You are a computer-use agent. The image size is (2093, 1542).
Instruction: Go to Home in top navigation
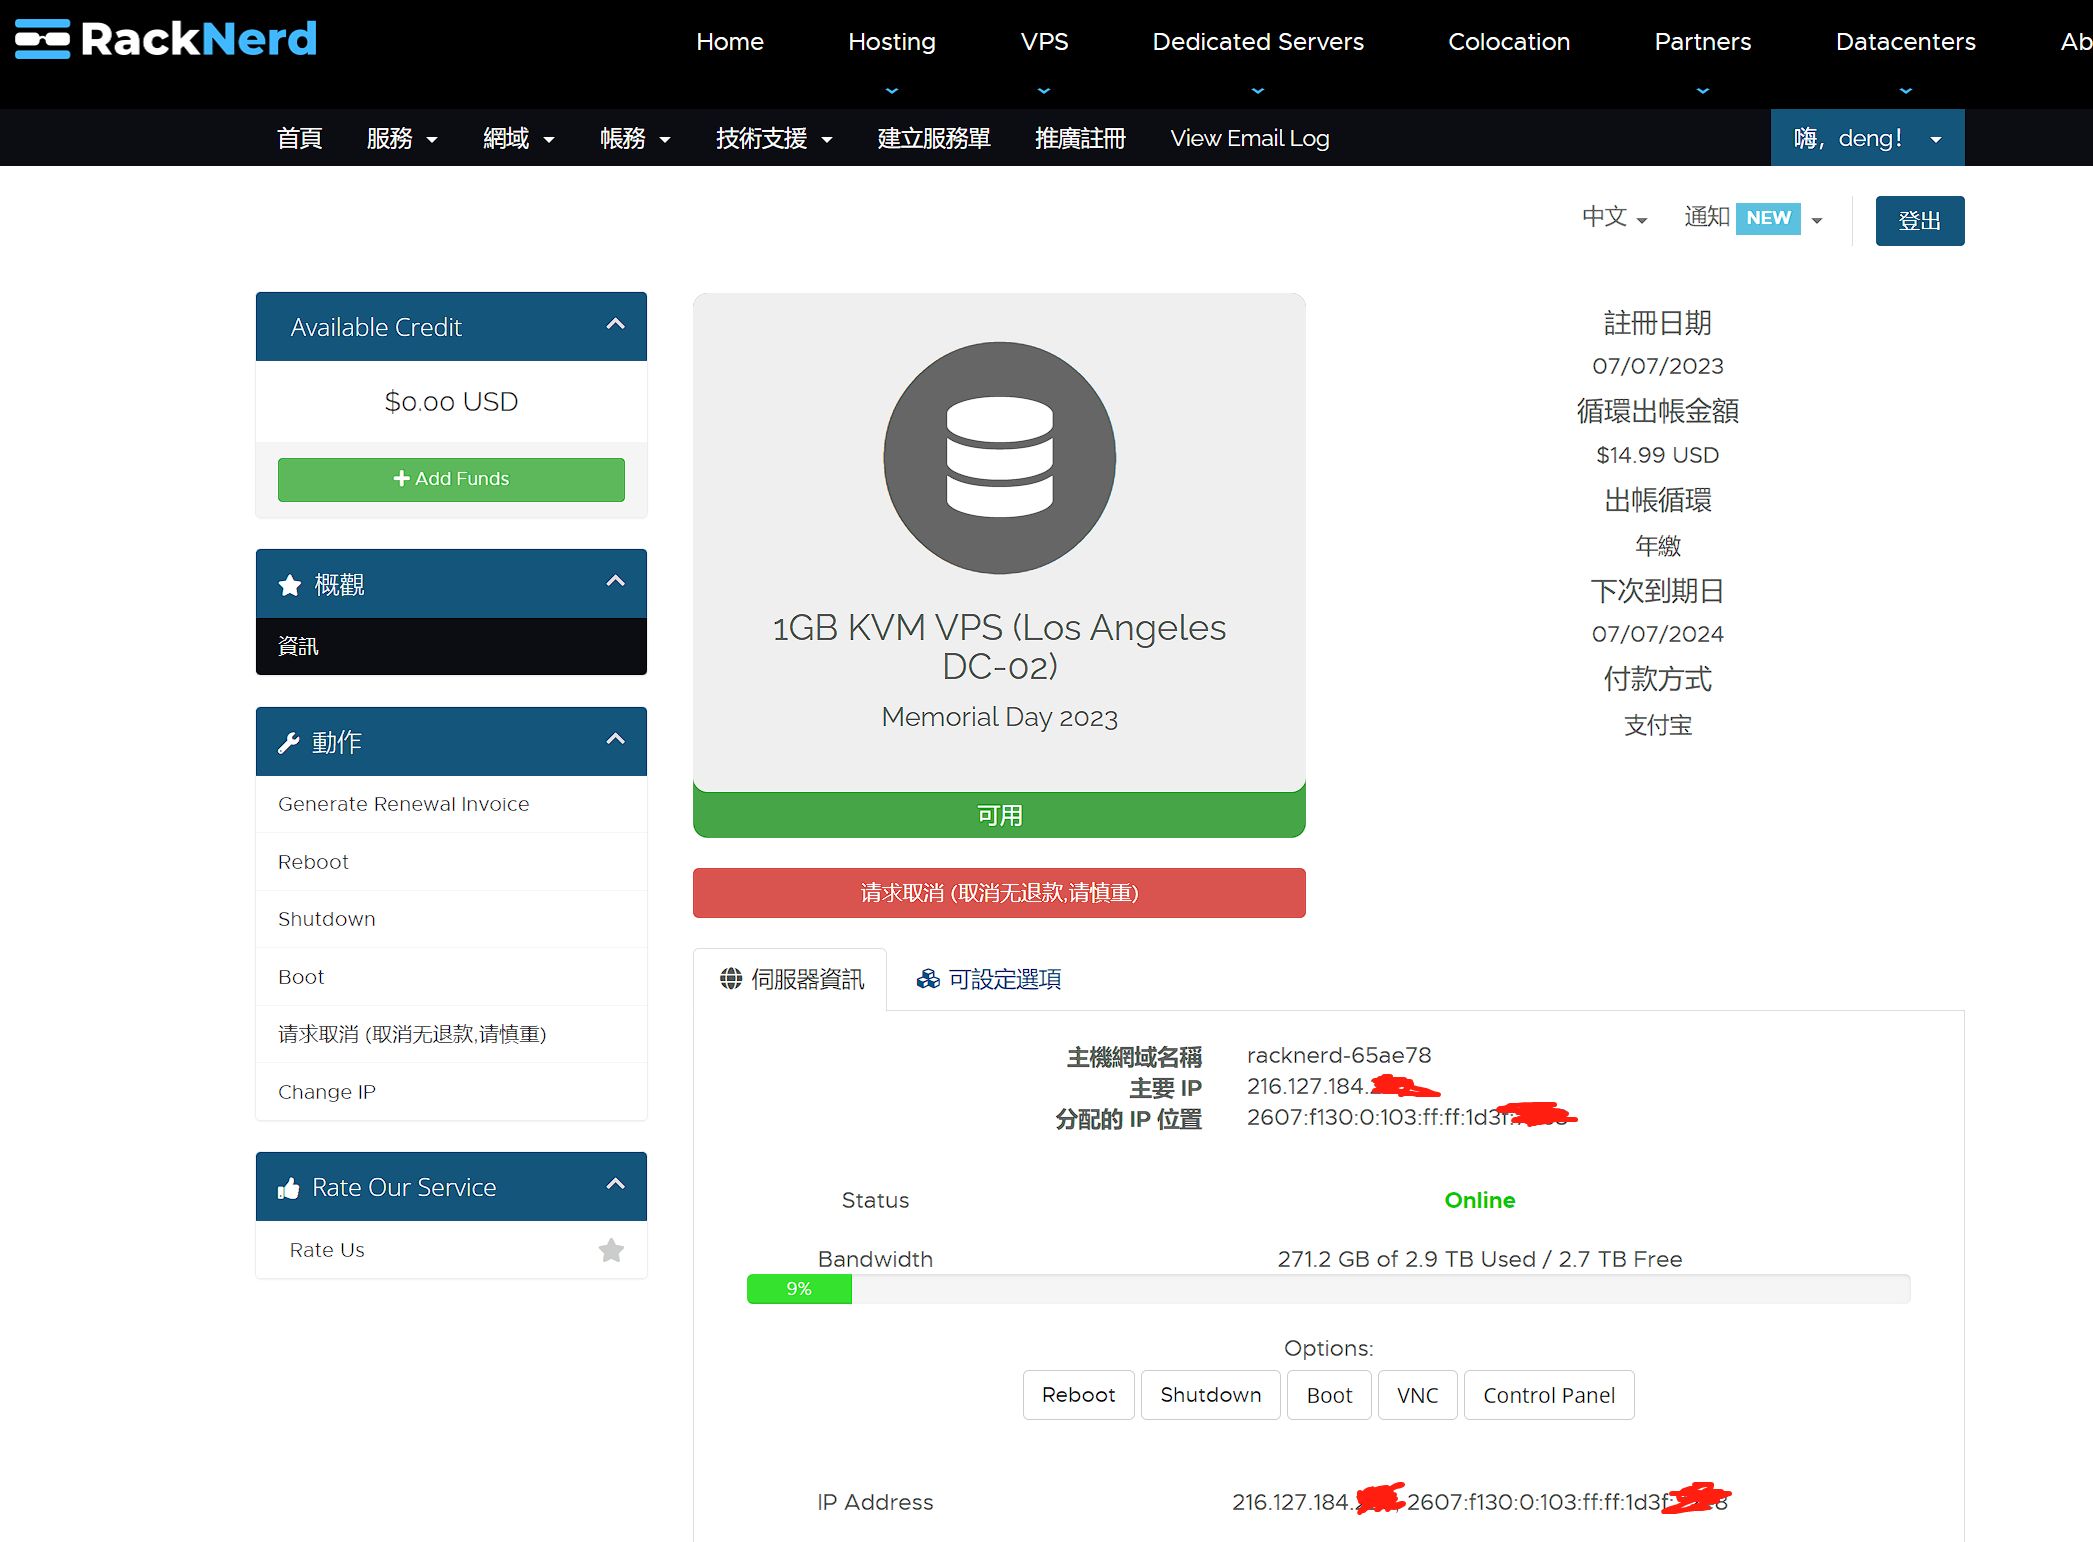tap(729, 42)
